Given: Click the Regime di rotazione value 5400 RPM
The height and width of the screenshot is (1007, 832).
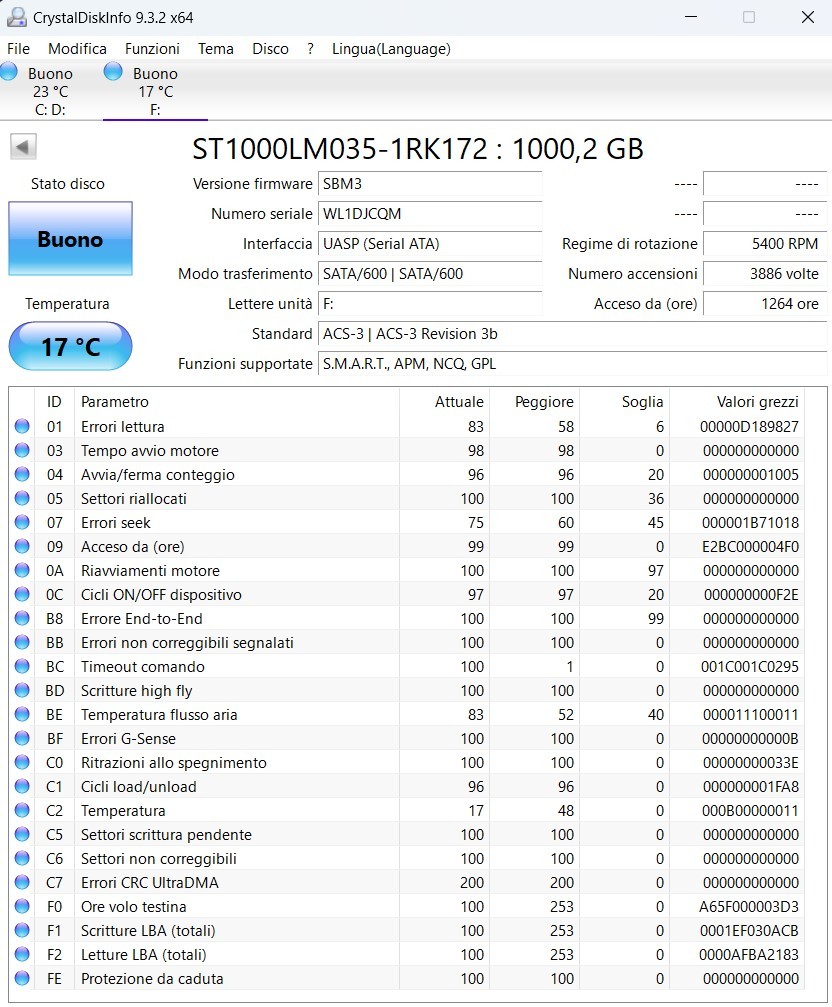Looking at the screenshot, I should coord(765,244).
